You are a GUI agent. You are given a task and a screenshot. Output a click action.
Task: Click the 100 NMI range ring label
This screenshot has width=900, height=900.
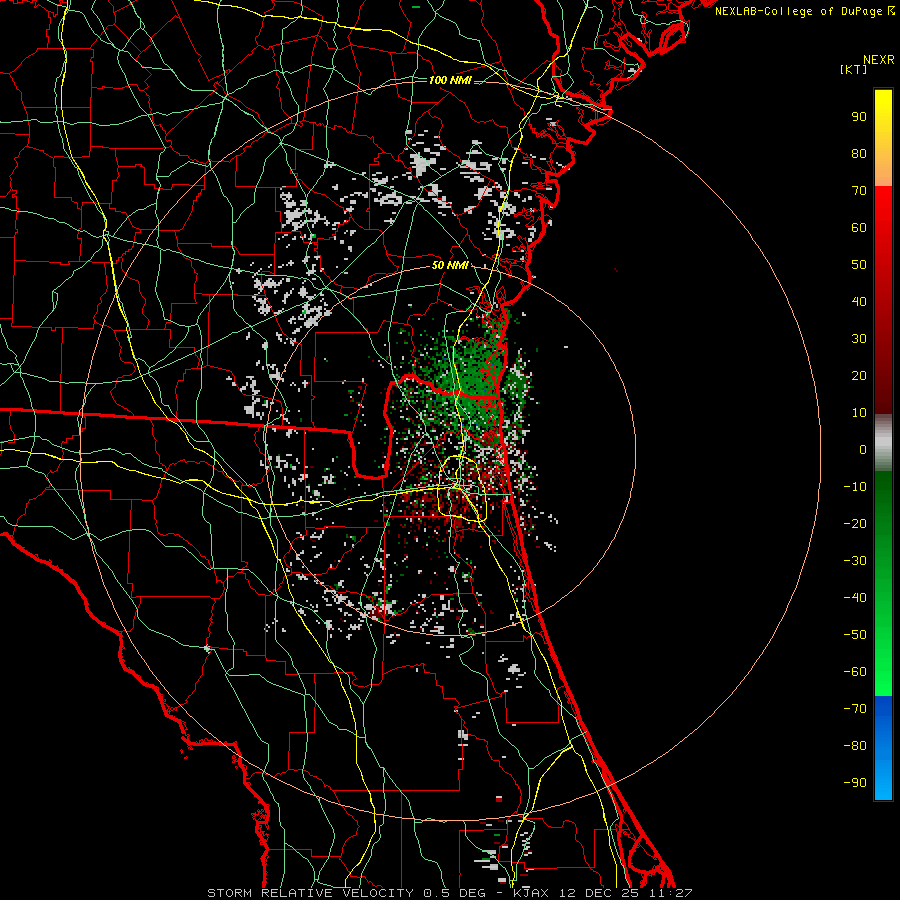pyautogui.click(x=450, y=80)
